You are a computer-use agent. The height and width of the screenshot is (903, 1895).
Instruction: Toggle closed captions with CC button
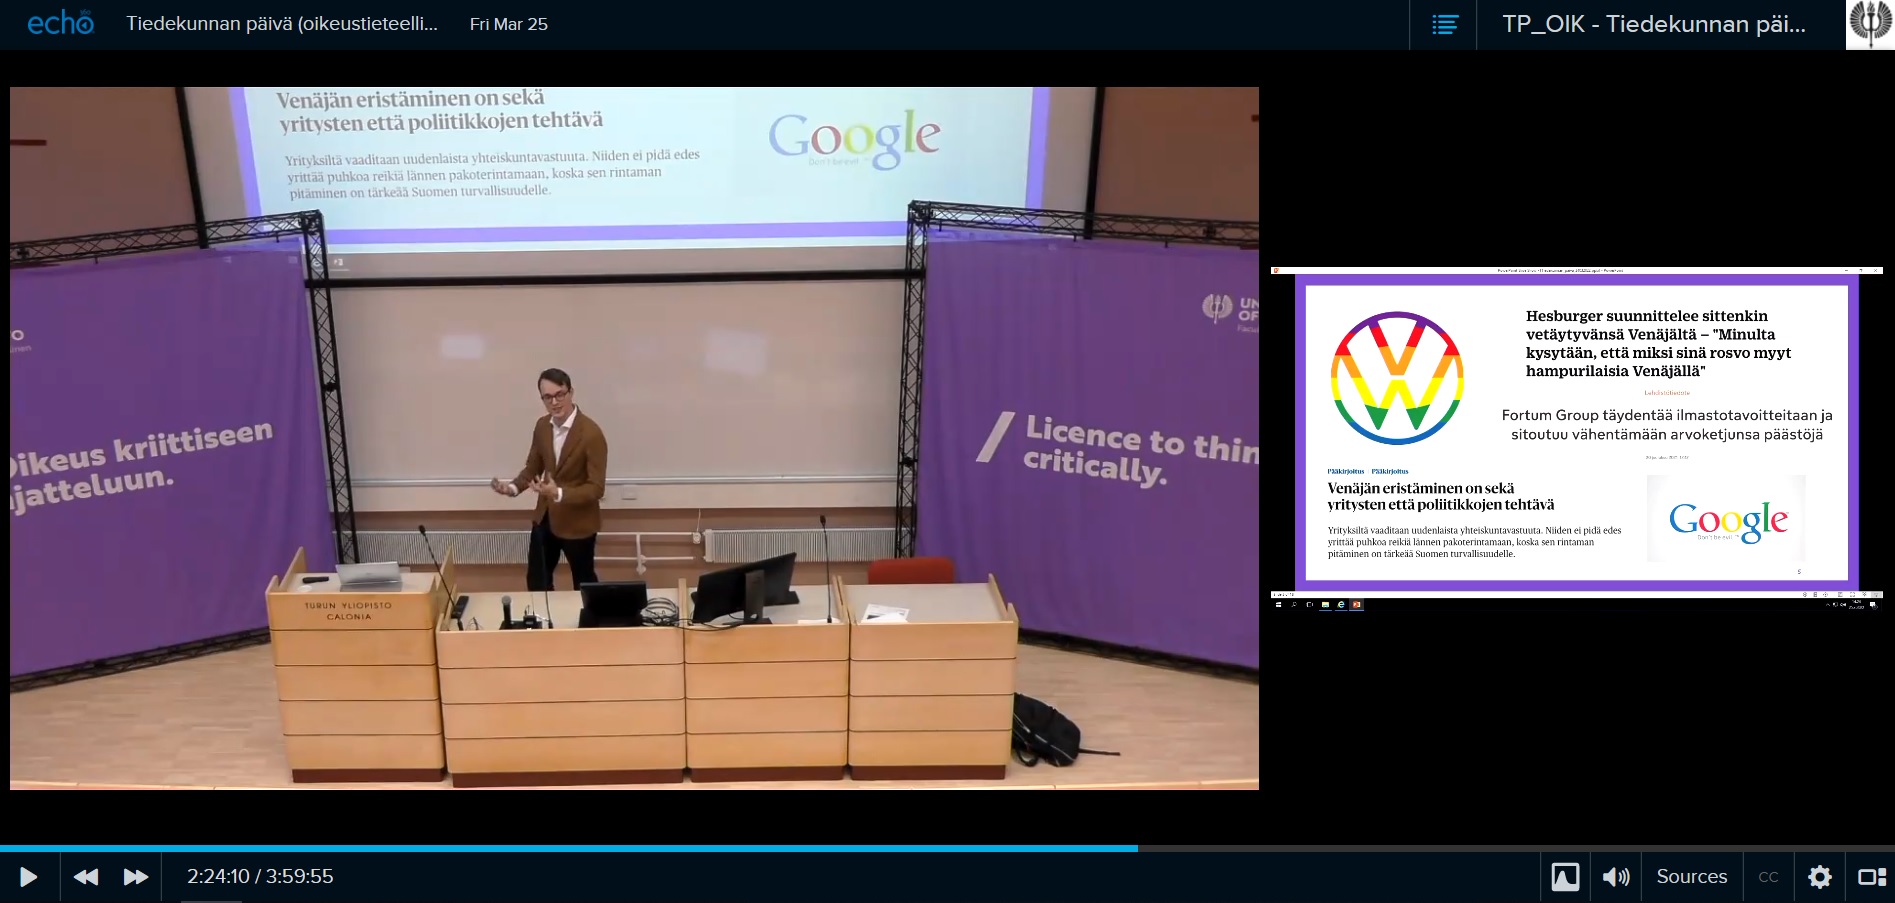1768,877
